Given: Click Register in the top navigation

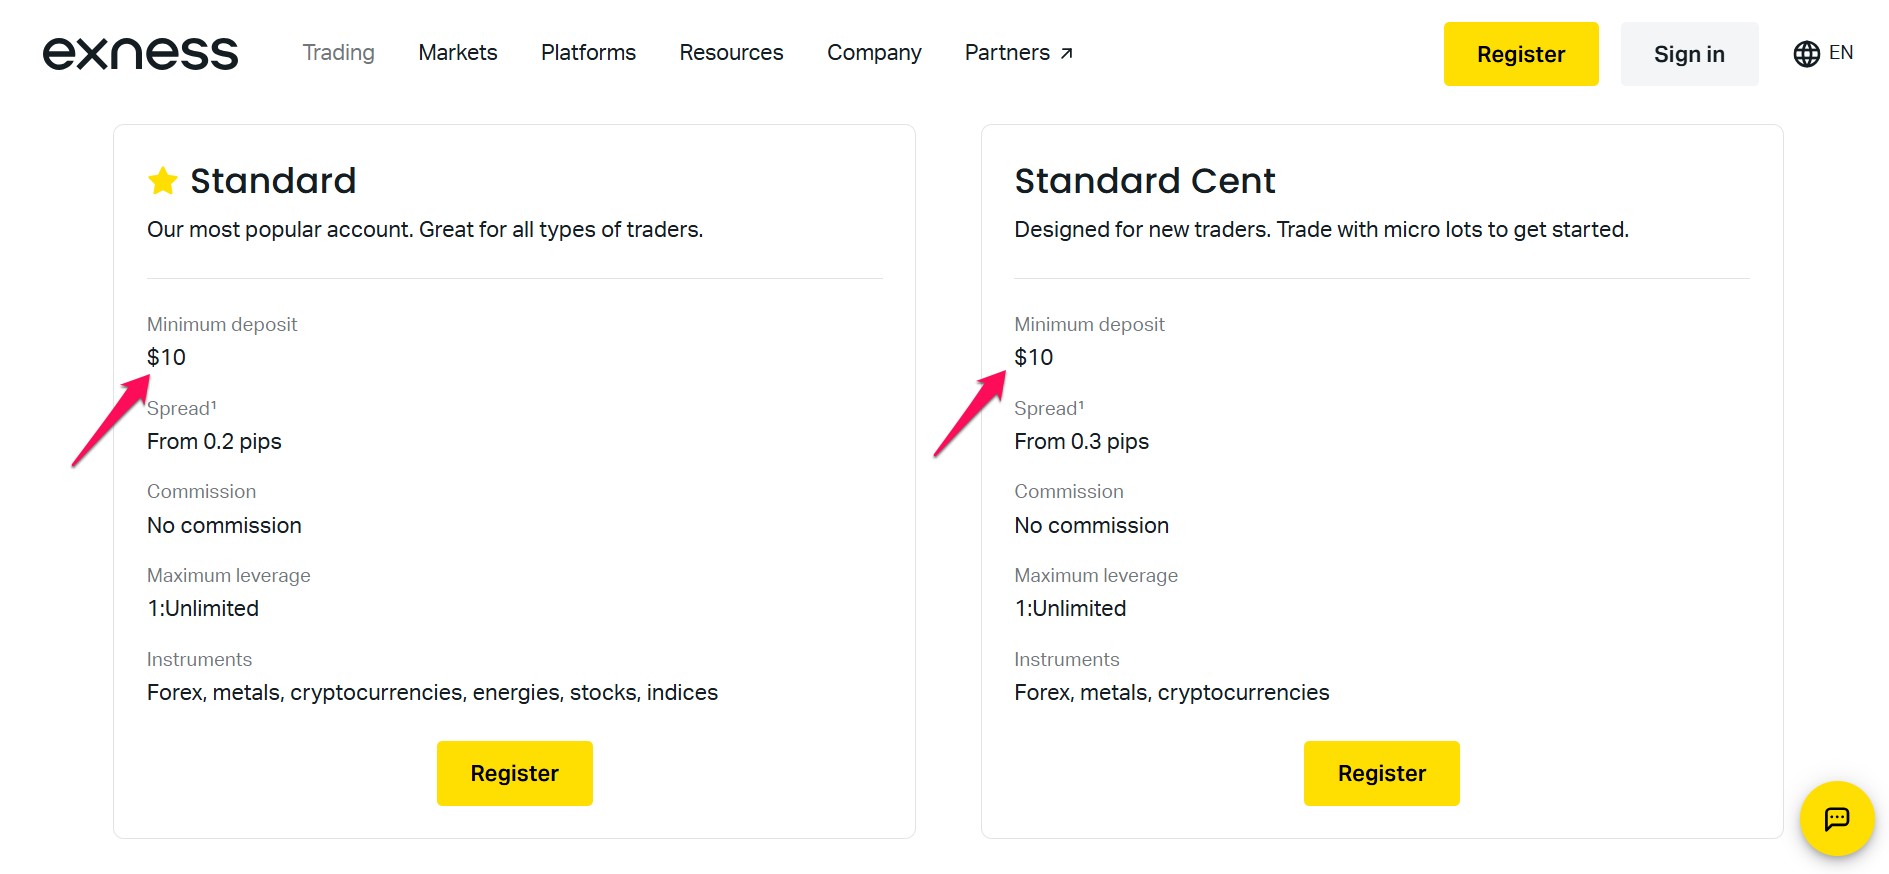Looking at the screenshot, I should (1521, 53).
